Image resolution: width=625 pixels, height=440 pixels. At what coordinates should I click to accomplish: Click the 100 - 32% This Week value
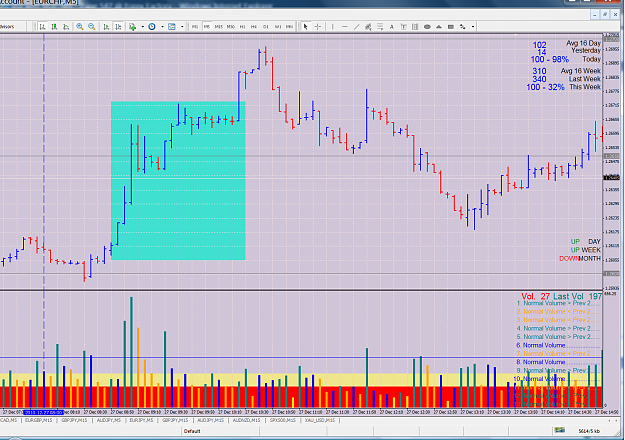click(x=545, y=87)
